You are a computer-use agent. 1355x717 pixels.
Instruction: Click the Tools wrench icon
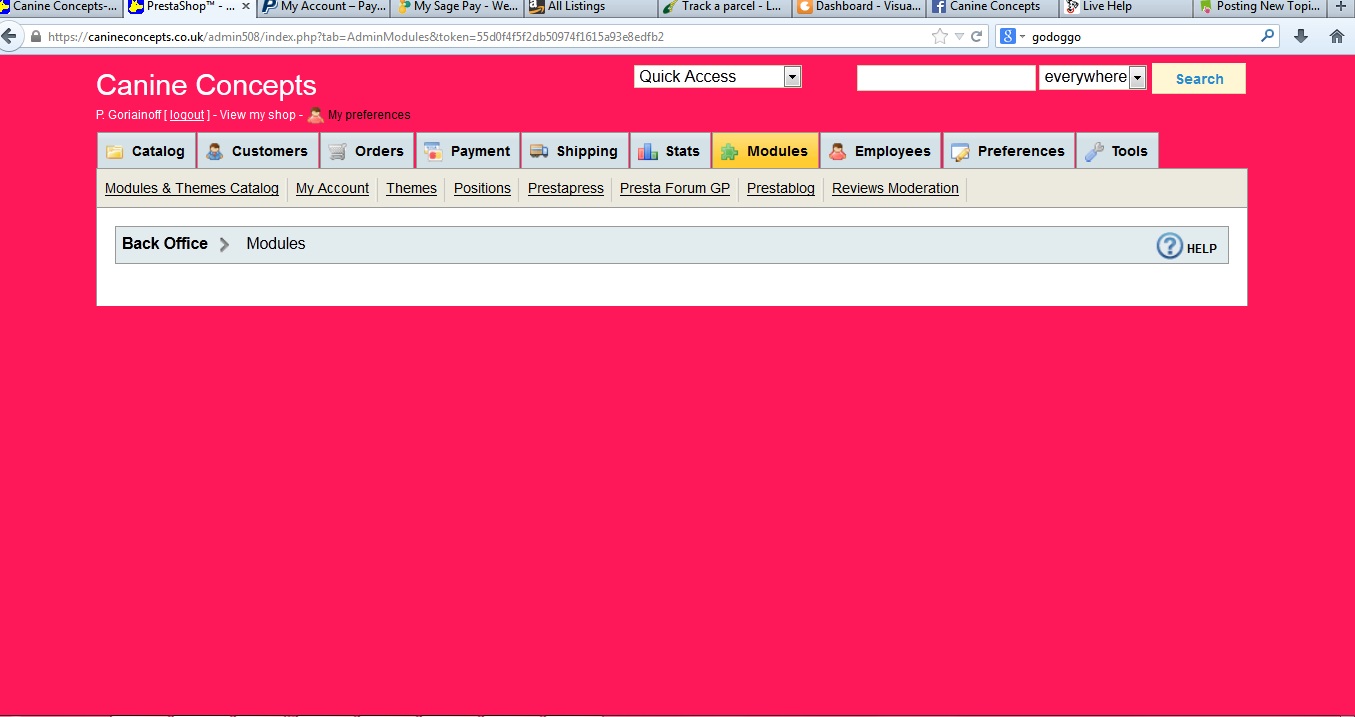click(x=1094, y=152)
